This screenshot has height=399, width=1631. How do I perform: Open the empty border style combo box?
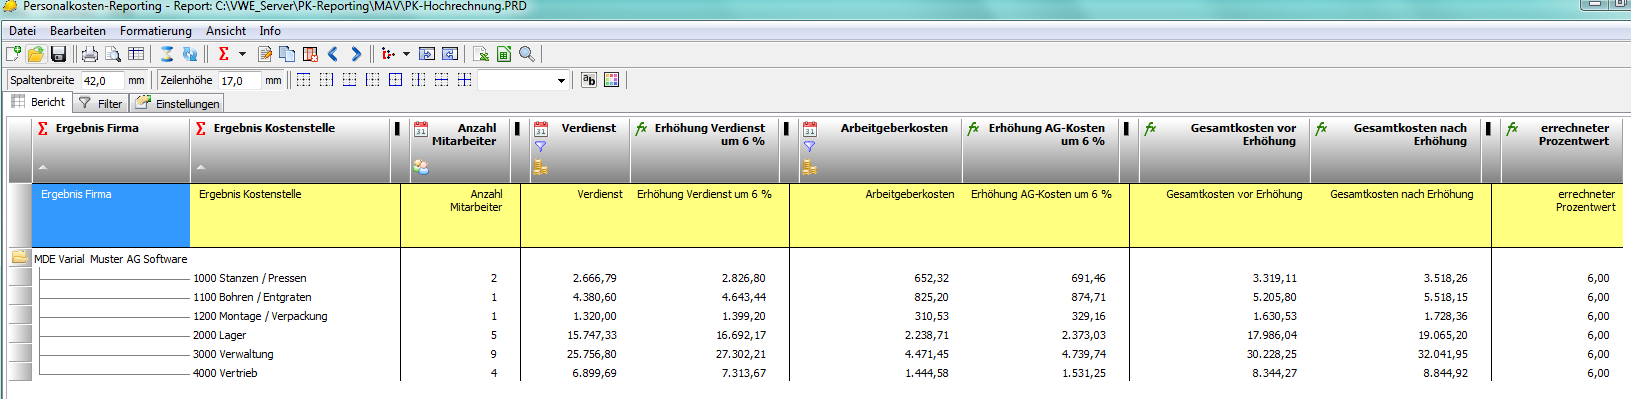tap(523, 80)
